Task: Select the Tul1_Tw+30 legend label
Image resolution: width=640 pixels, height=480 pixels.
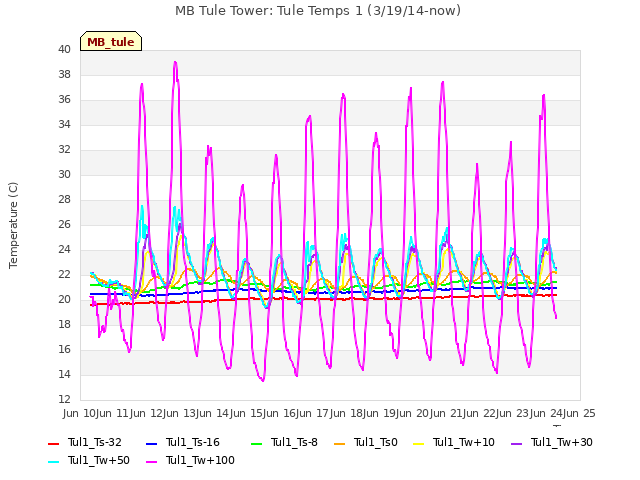Action: (x=562, y=442)
